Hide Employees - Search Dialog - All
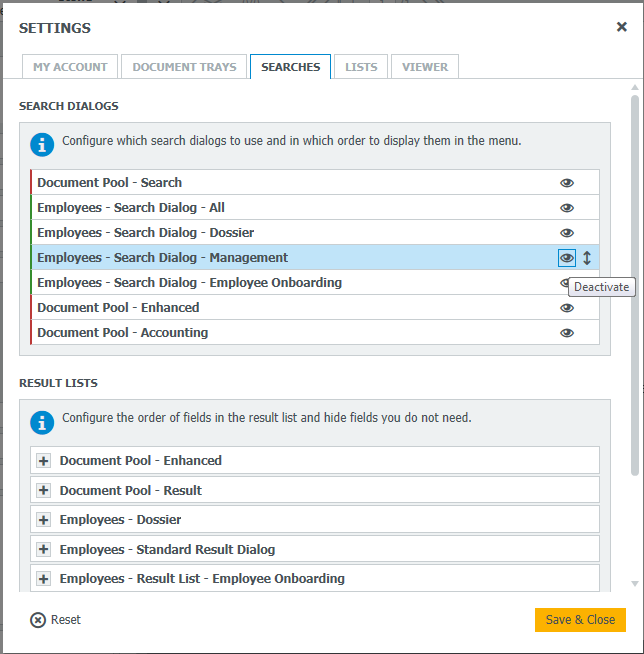Viewport: 644px width, 654px height. (567, 208)
